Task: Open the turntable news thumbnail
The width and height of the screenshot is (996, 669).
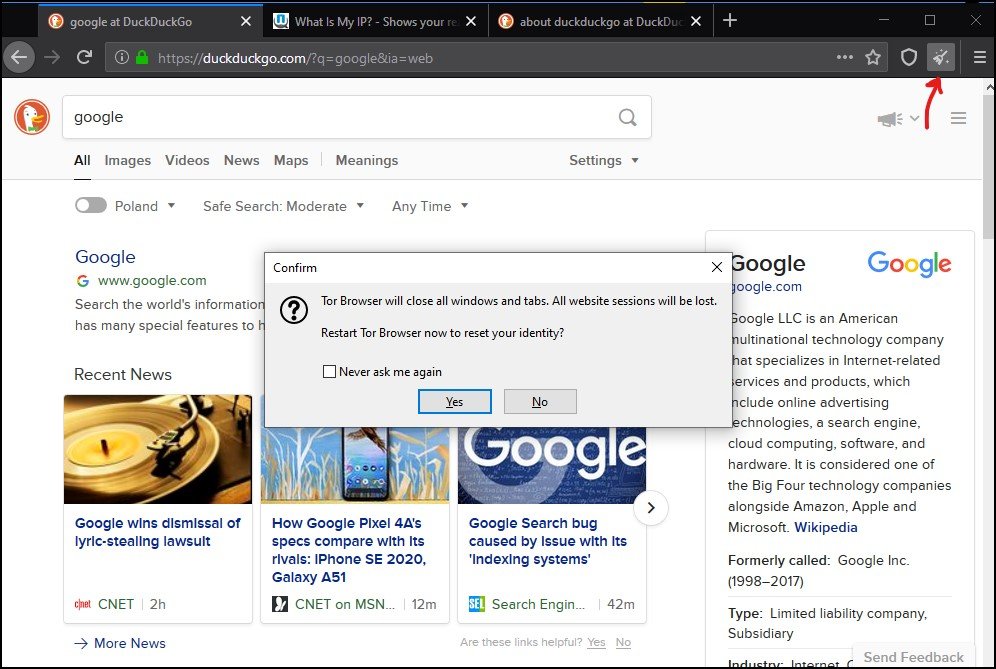Action: (158, 449)
